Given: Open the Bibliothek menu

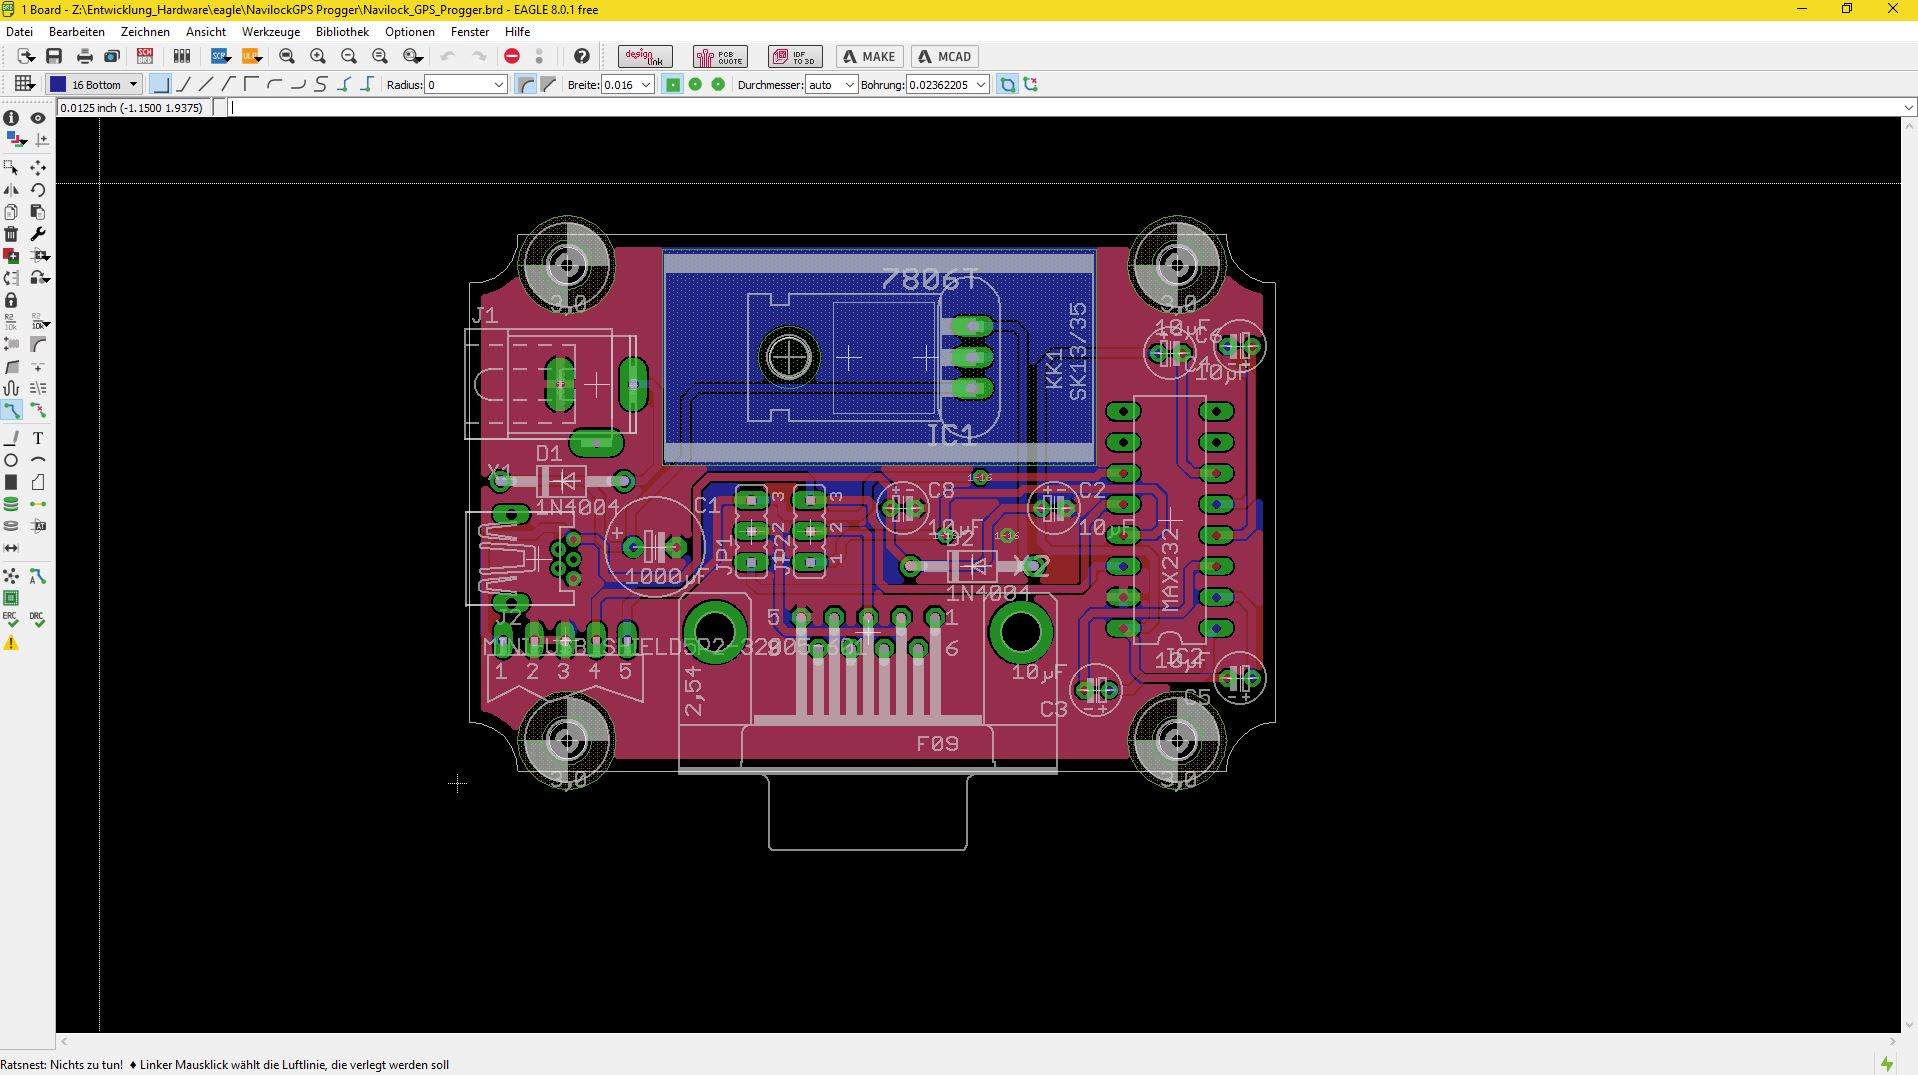Looking at the screenshot, I should [342, 32].
